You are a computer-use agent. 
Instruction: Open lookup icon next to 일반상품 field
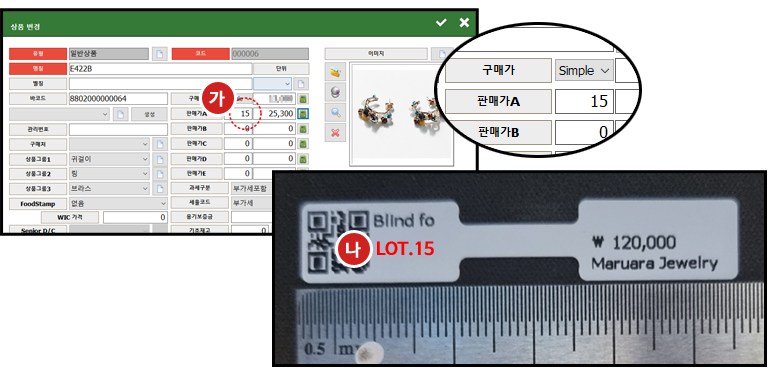(159, 54)
